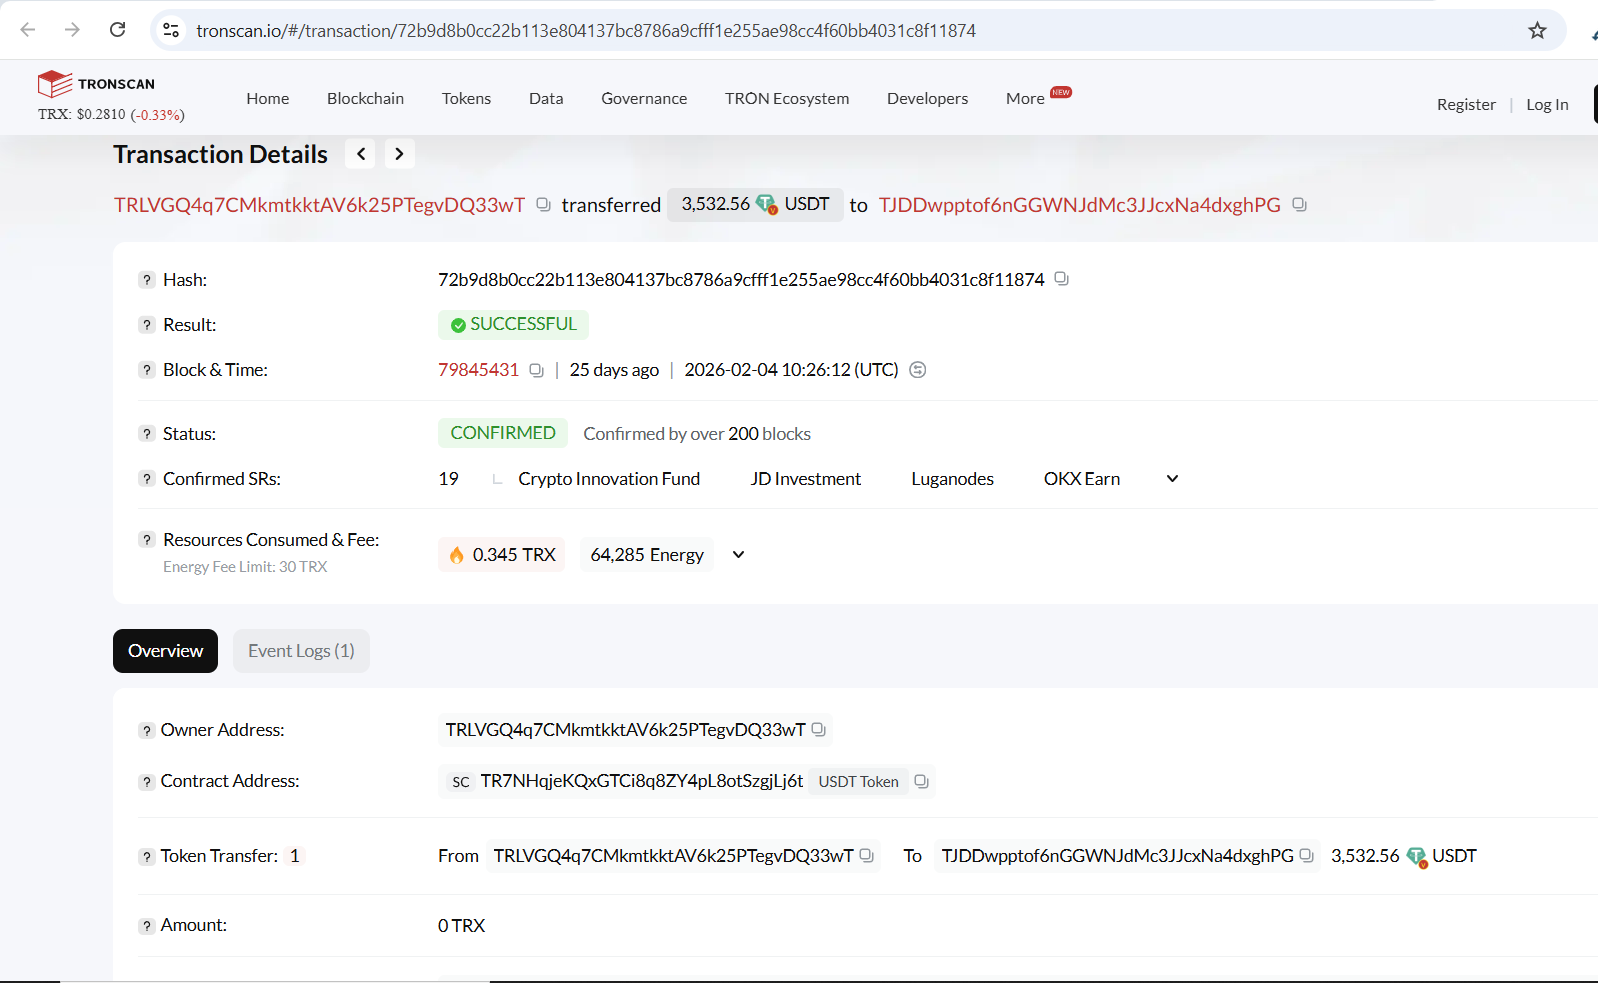Switch time format icon next to UTC timestamp

click(918, 370)
